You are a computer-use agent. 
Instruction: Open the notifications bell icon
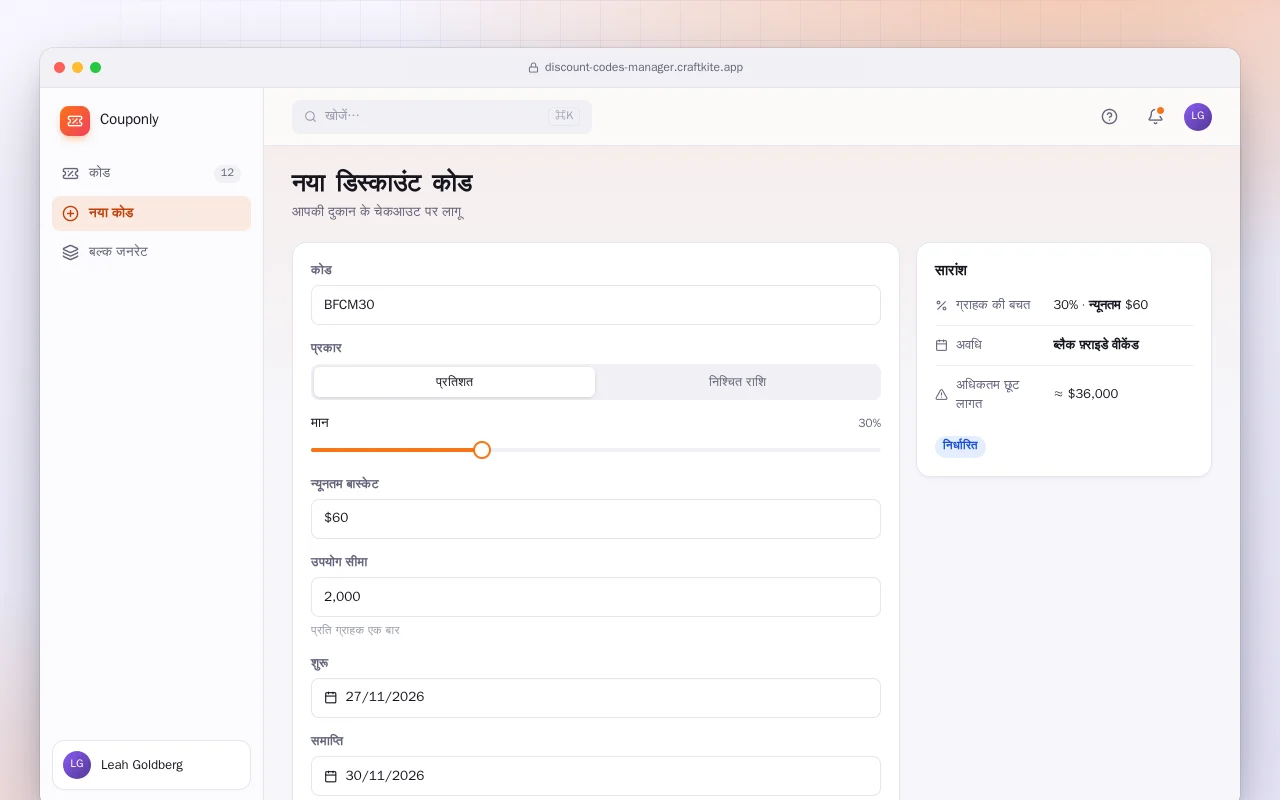(1155, 117)
